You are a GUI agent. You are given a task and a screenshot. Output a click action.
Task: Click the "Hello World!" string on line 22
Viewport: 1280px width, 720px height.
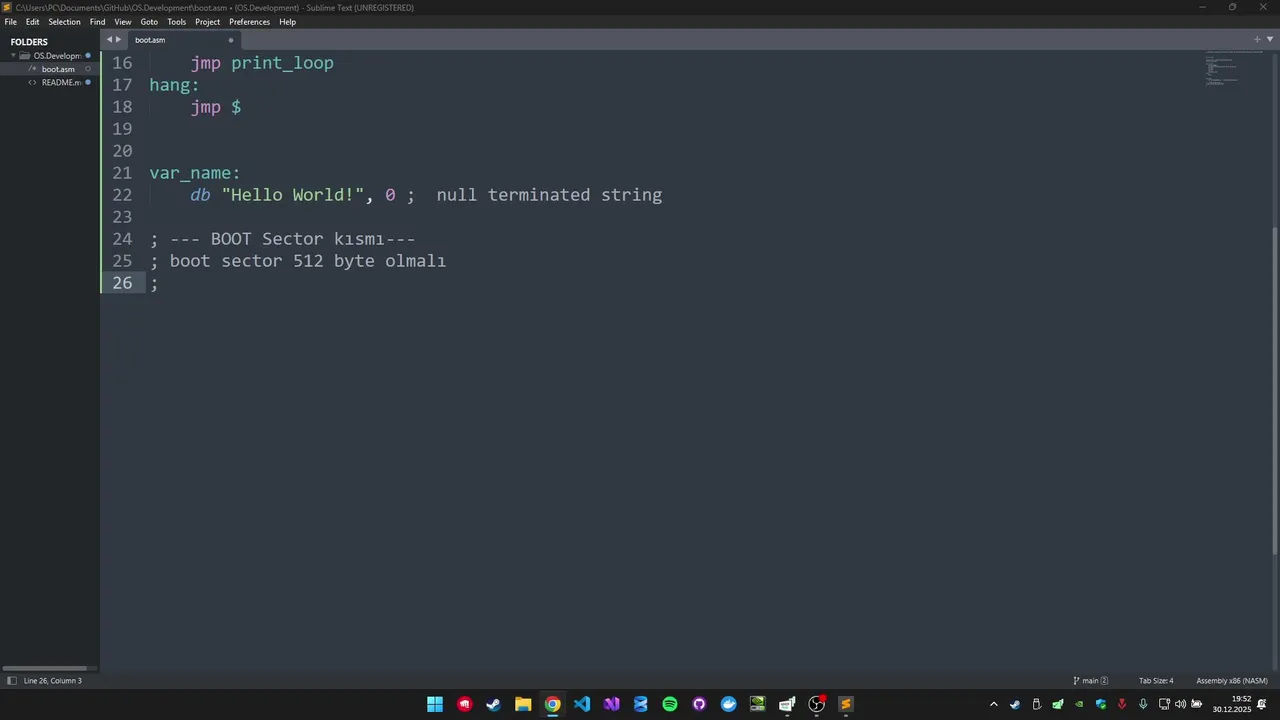coord(293,195)
